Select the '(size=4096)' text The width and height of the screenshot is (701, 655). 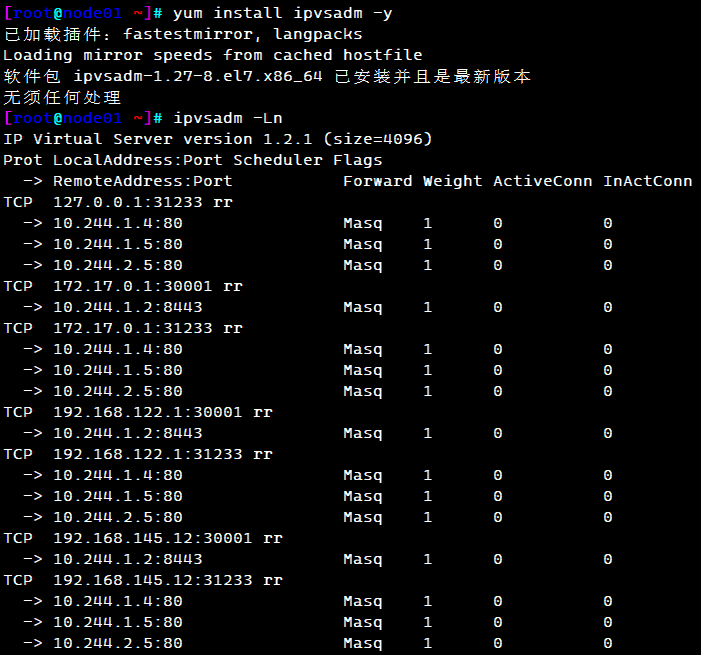pos(377,139)
